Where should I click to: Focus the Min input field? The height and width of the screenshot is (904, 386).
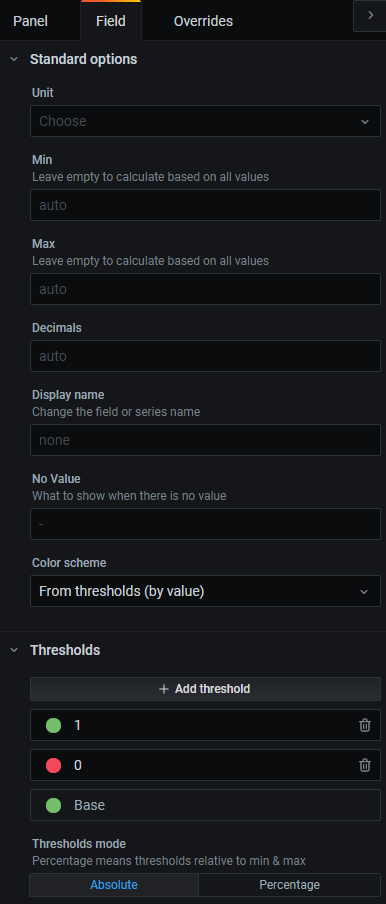tap(205, 205)
